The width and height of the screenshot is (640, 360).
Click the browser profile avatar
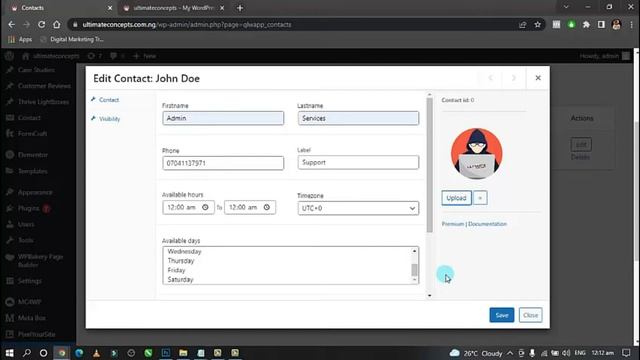(x=616, y=24)
